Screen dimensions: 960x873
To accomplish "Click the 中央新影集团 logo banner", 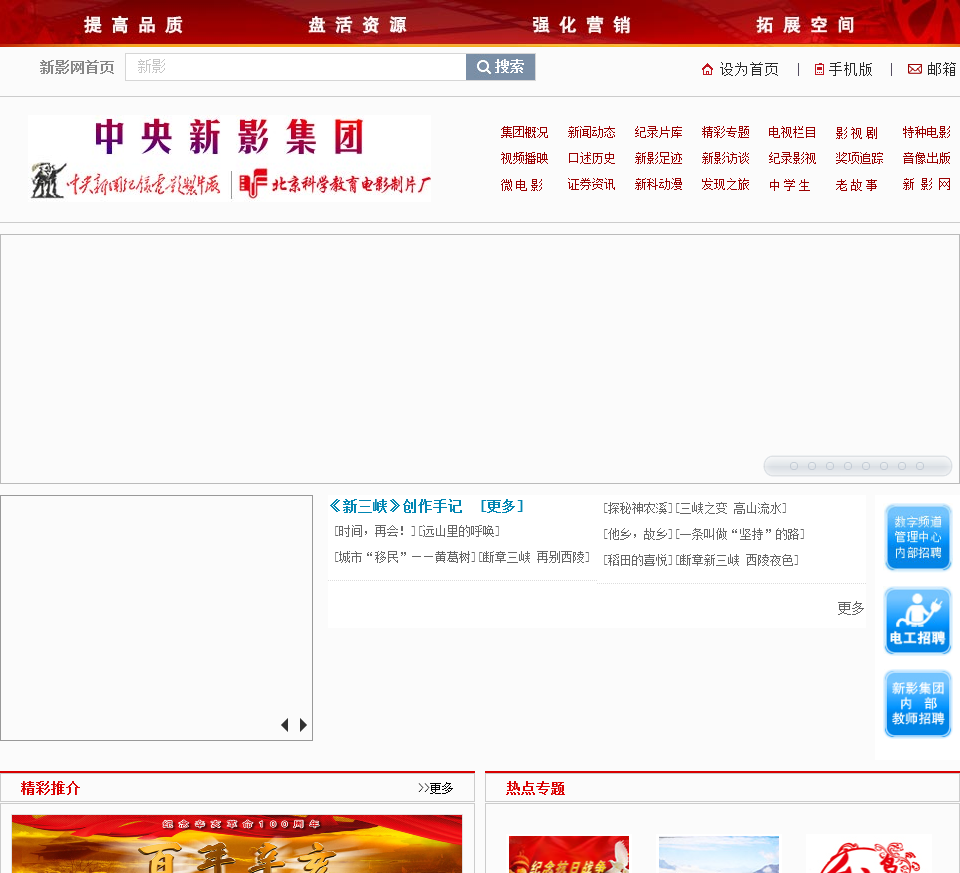I will [230, 159].
